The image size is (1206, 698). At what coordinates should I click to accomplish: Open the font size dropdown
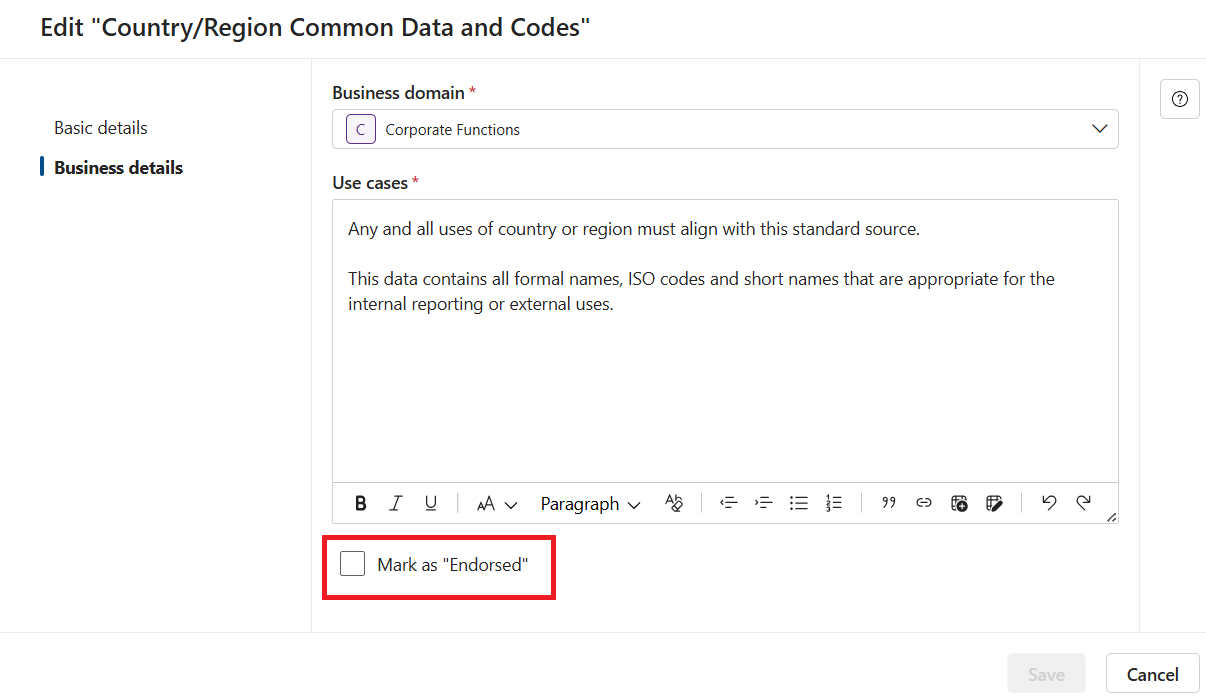pyautogui.click(x=497, y=503)
